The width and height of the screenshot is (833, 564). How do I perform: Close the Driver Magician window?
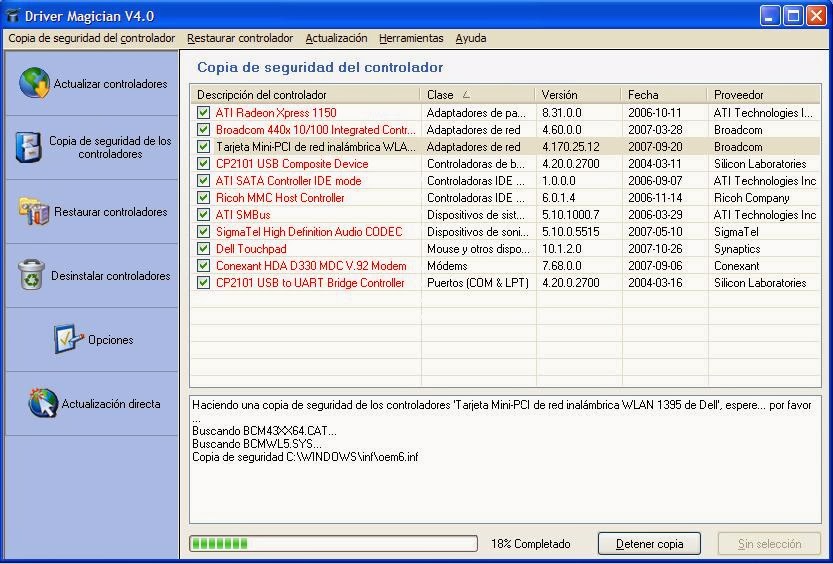point(817,16)
